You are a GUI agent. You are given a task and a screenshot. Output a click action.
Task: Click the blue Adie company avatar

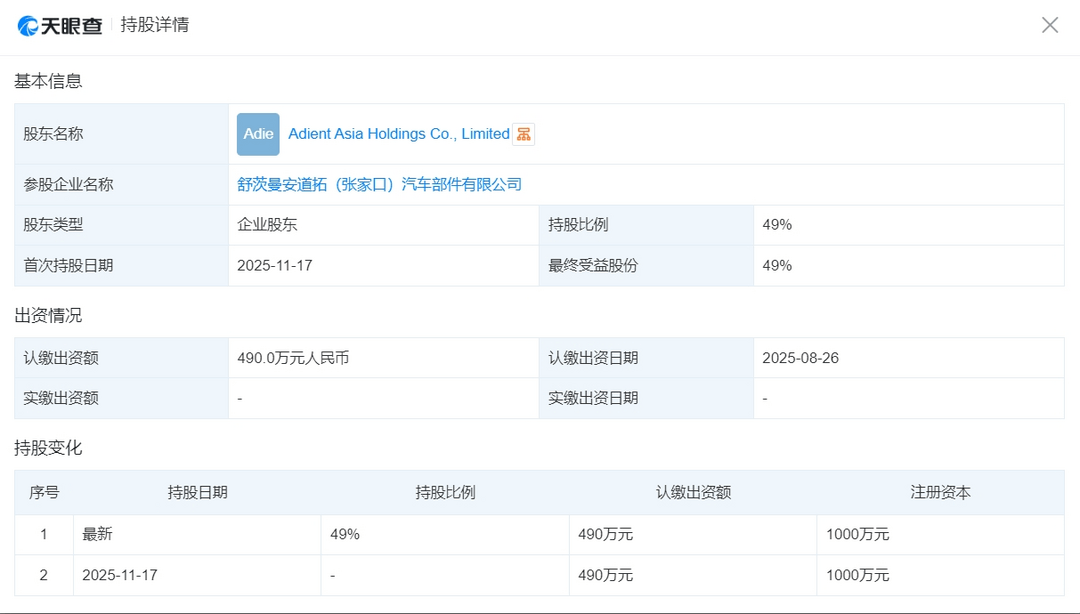258,133
